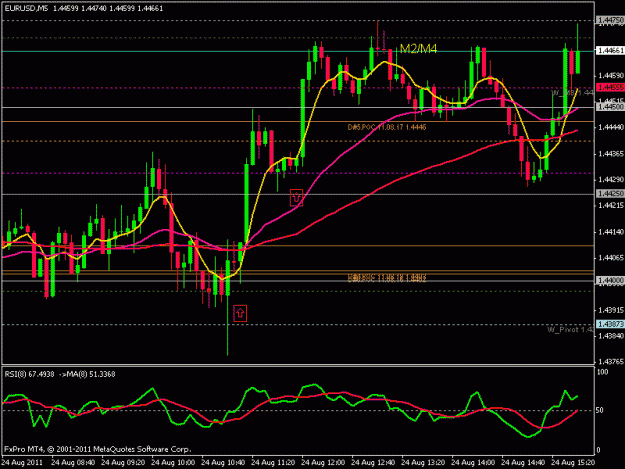
Task: Click the 24 Aug 2011 date label
Action: coord(22,463)
